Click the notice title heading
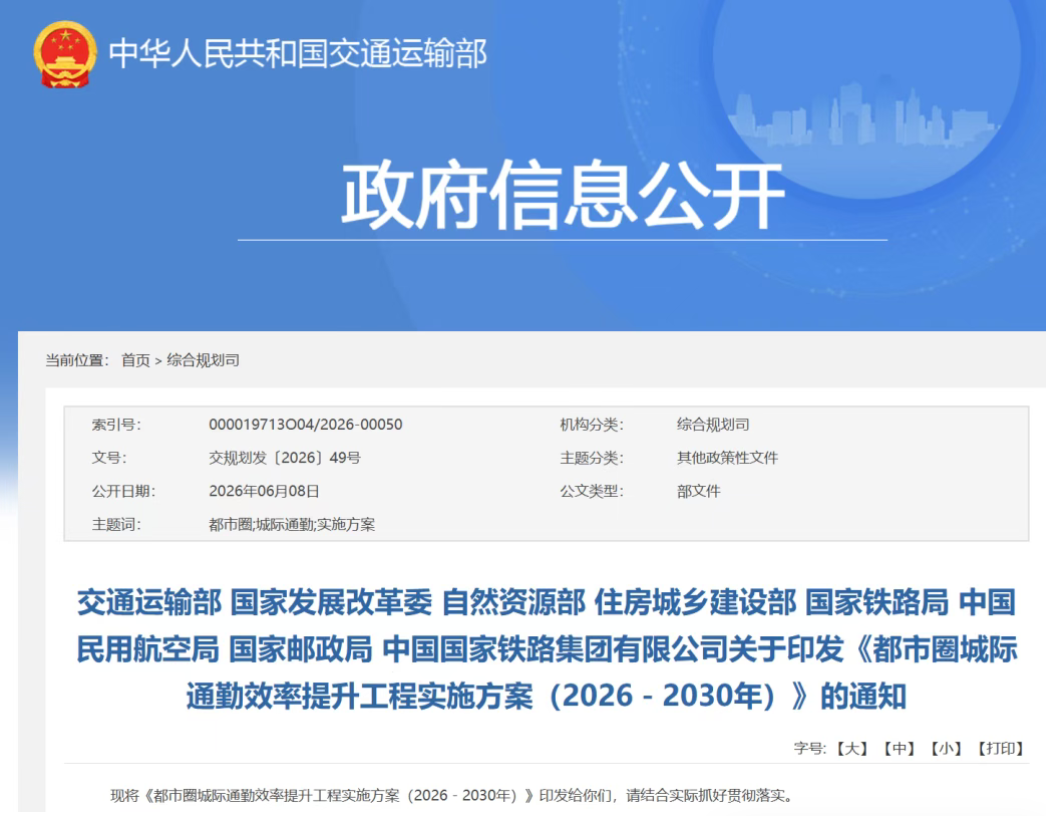Viewport: 1046px width, 816px height. 546,649
